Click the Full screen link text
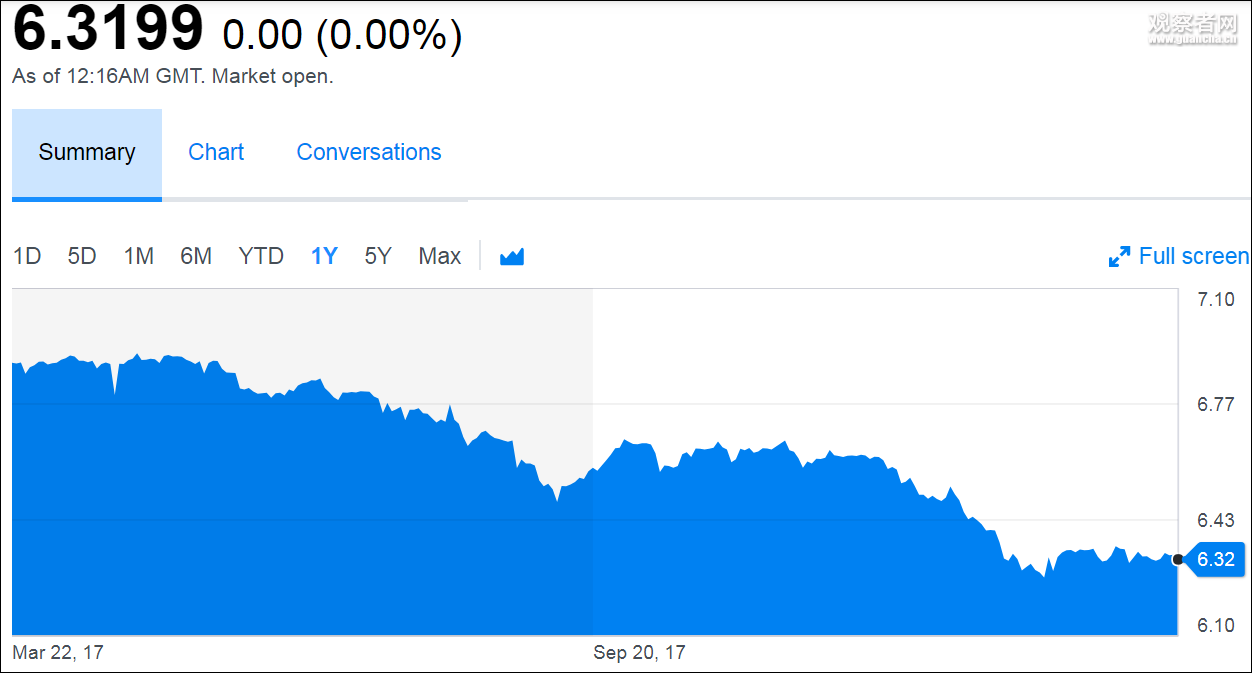 coord(1194,257)
